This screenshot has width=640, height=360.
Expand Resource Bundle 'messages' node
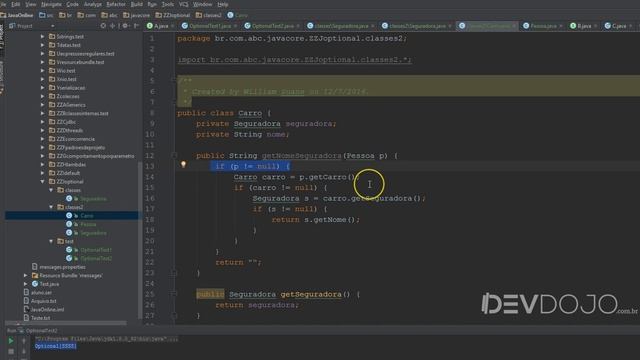pyautogui.click(x=26, y=276)
